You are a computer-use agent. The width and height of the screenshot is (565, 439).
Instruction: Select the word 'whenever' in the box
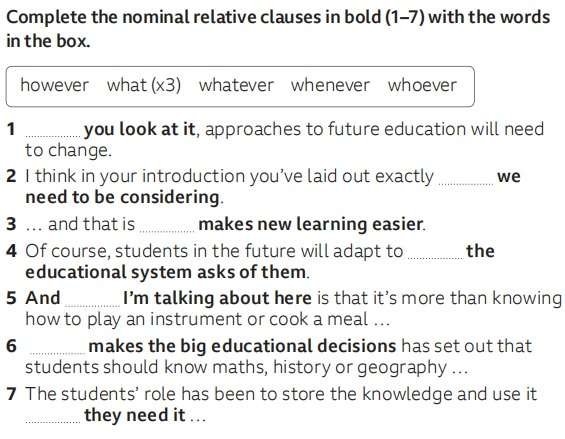click(330, 85)
